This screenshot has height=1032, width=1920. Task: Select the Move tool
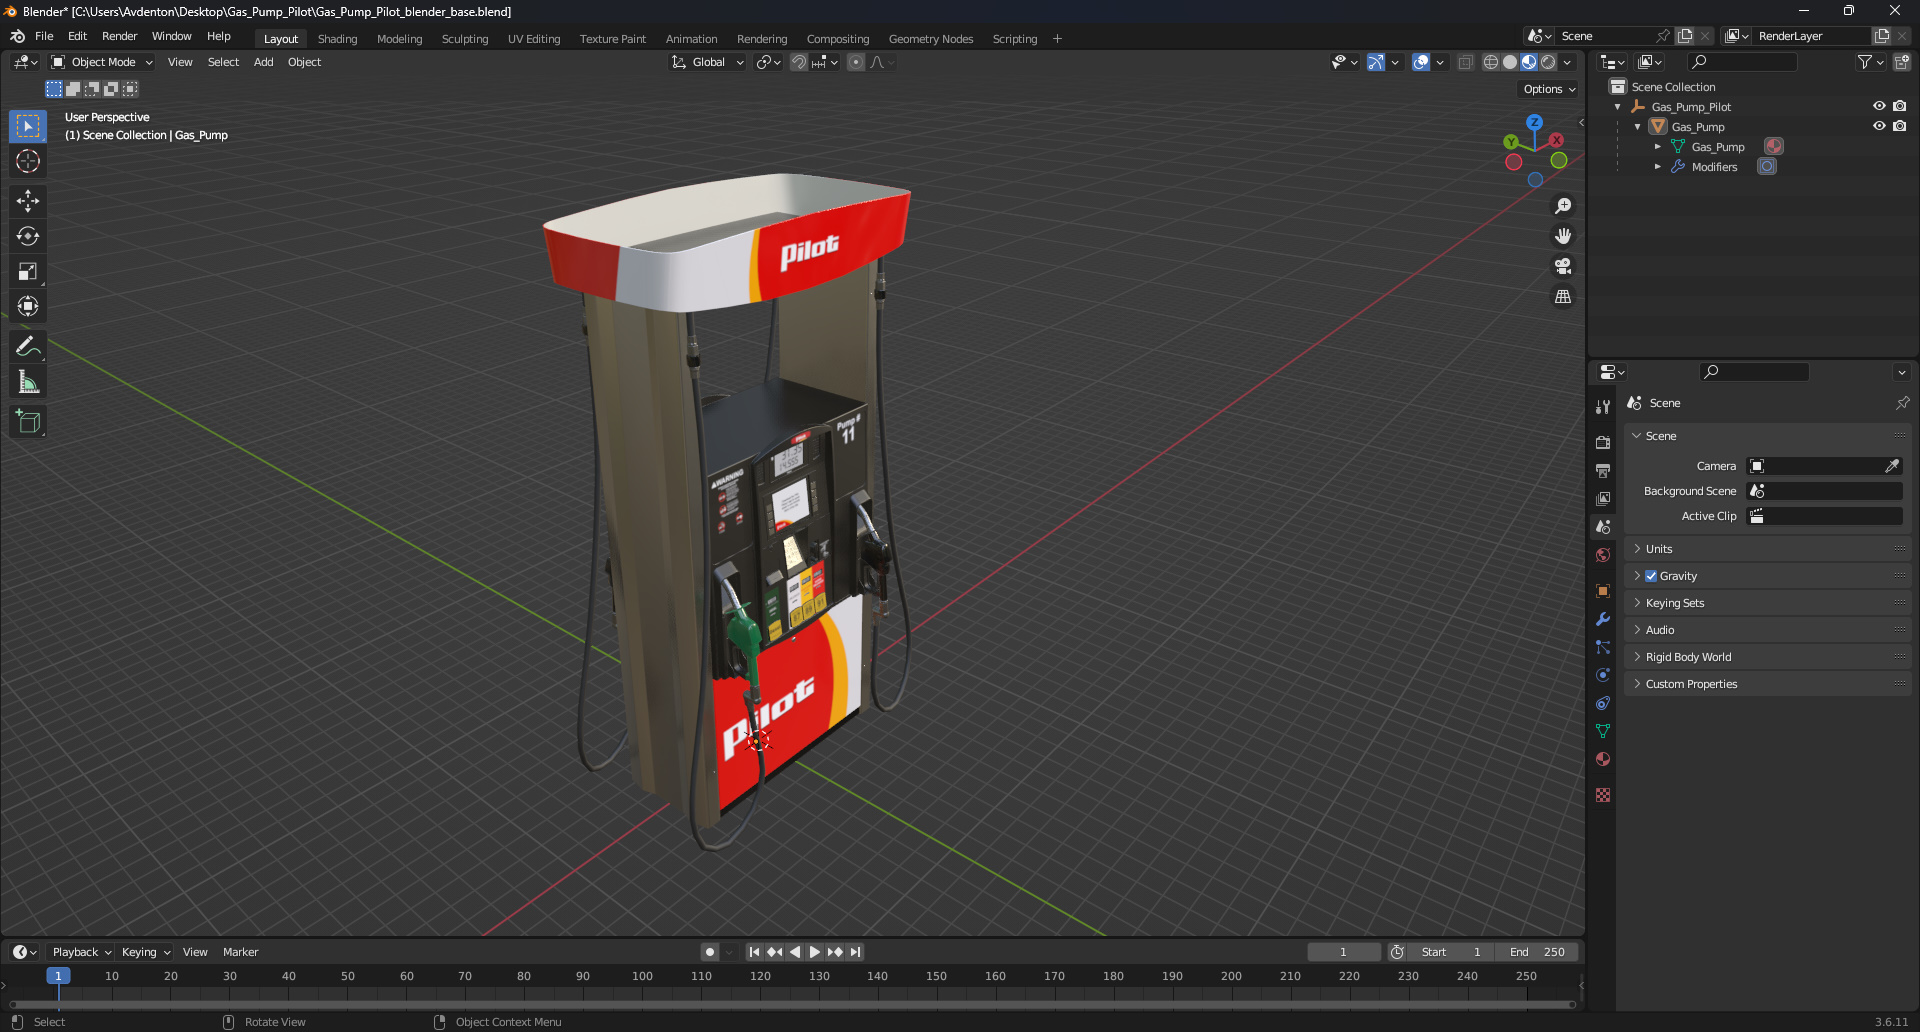click(x=28, y=201)
